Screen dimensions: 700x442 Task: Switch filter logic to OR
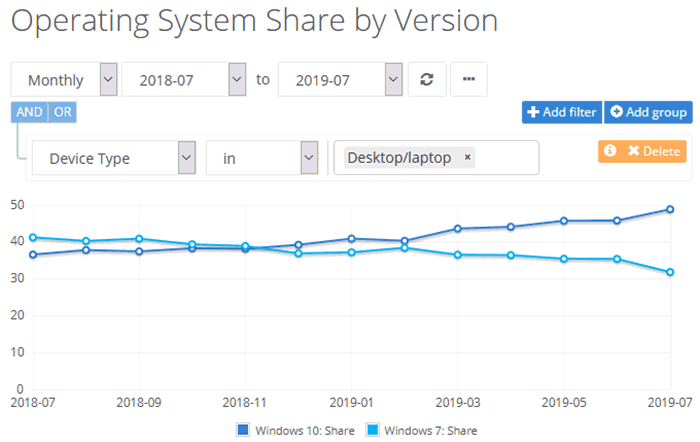coord(62,112)
